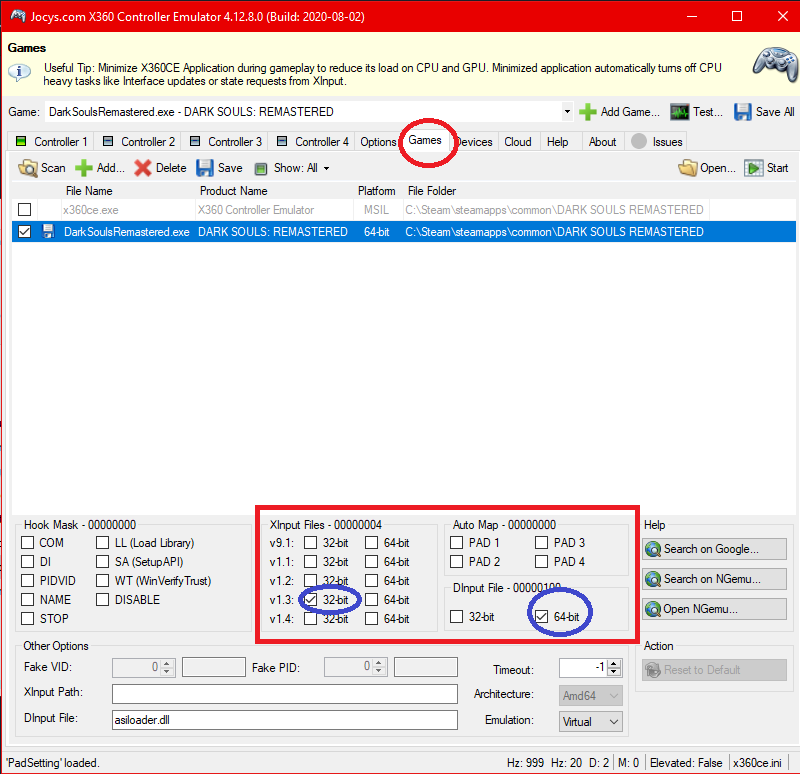Screen dimensions: 800x774
Task: Click the XInput Path text field
Action: (285, 694)
